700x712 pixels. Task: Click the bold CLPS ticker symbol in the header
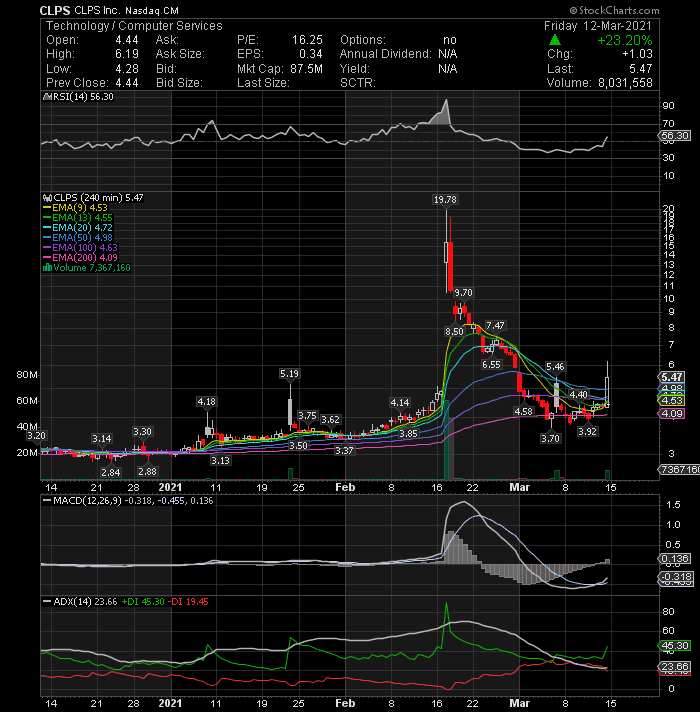click(x=55, y=10)
